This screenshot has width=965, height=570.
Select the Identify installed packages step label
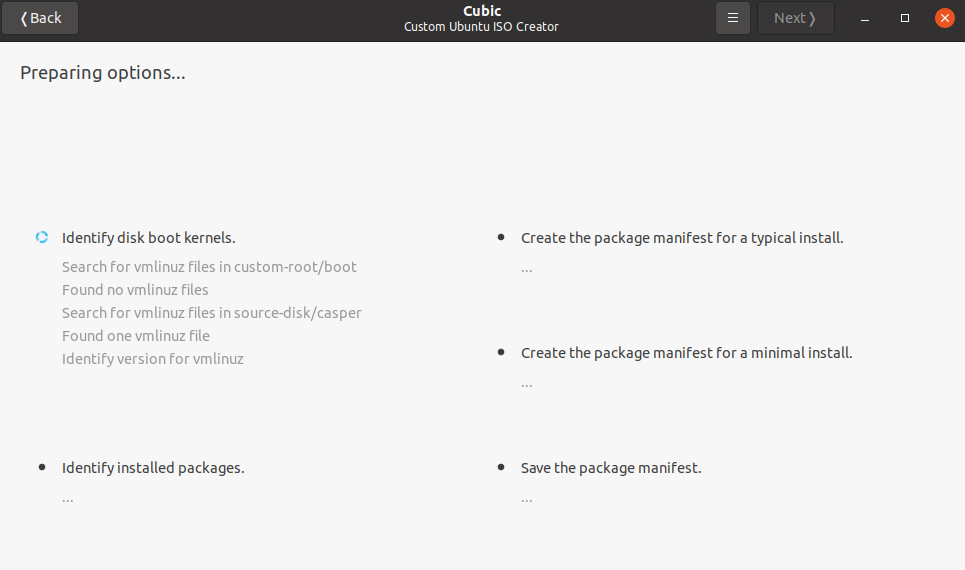153,467
